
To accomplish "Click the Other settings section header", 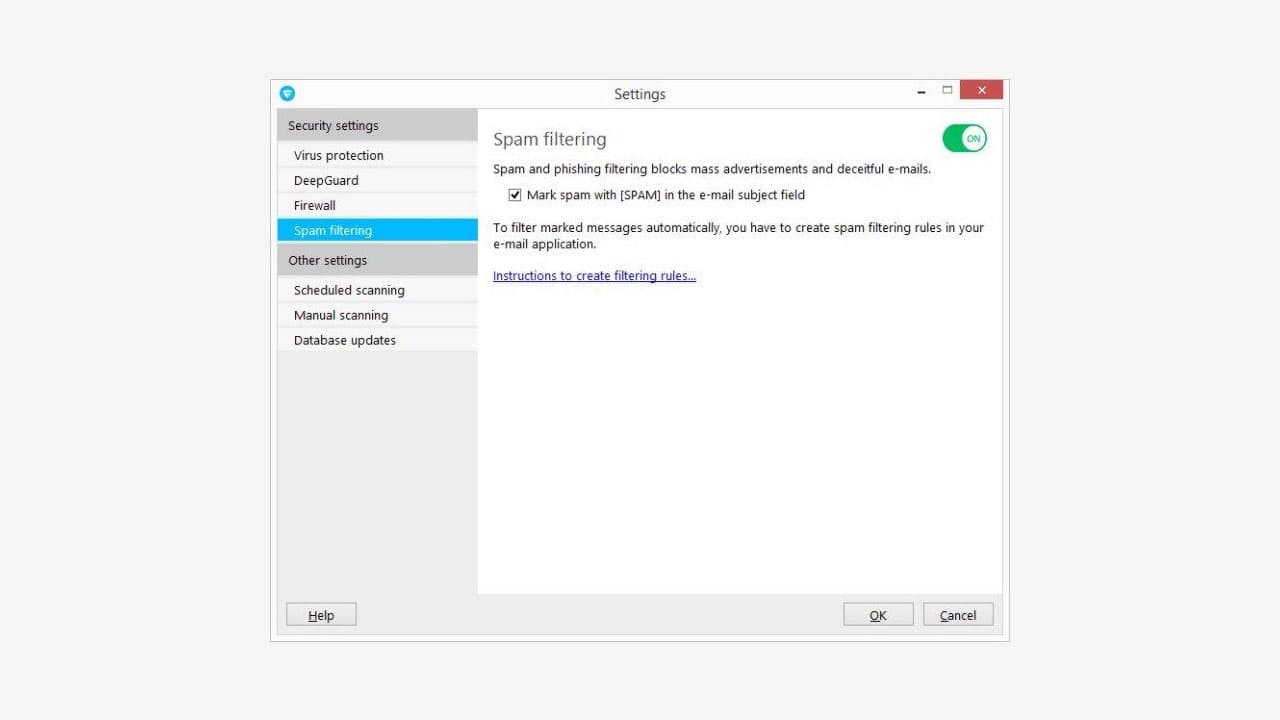I will pyautogui.click(x=327, y=260).
